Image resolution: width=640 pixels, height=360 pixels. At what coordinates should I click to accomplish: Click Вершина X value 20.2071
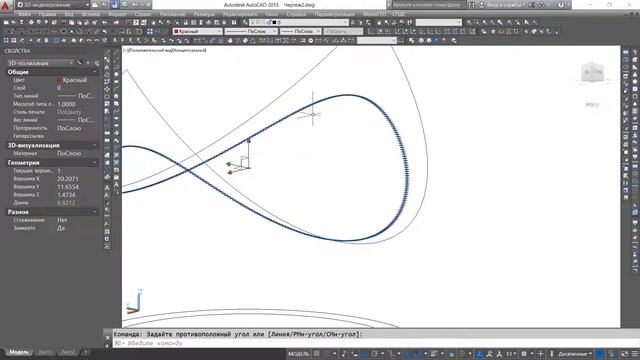coord(68,179)
